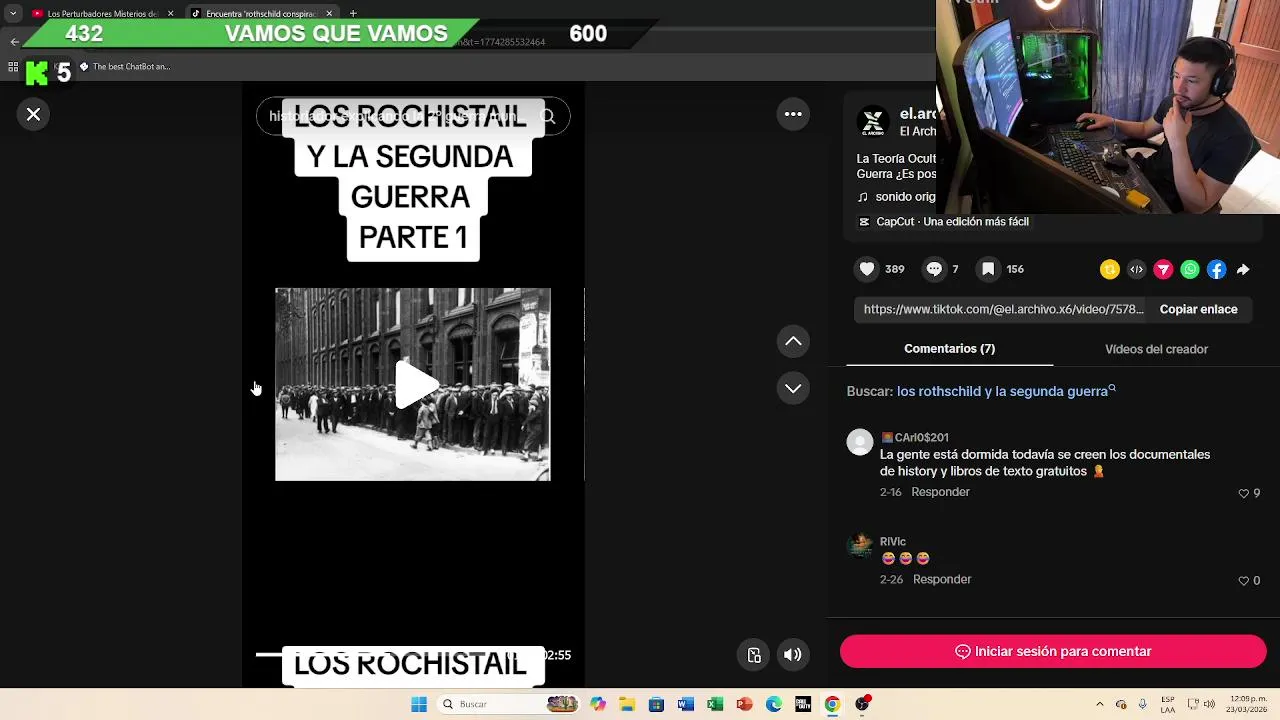The image size is (1280, 720).
Task: Open the ESP LAA language selector
Action: coord(1167,704)
